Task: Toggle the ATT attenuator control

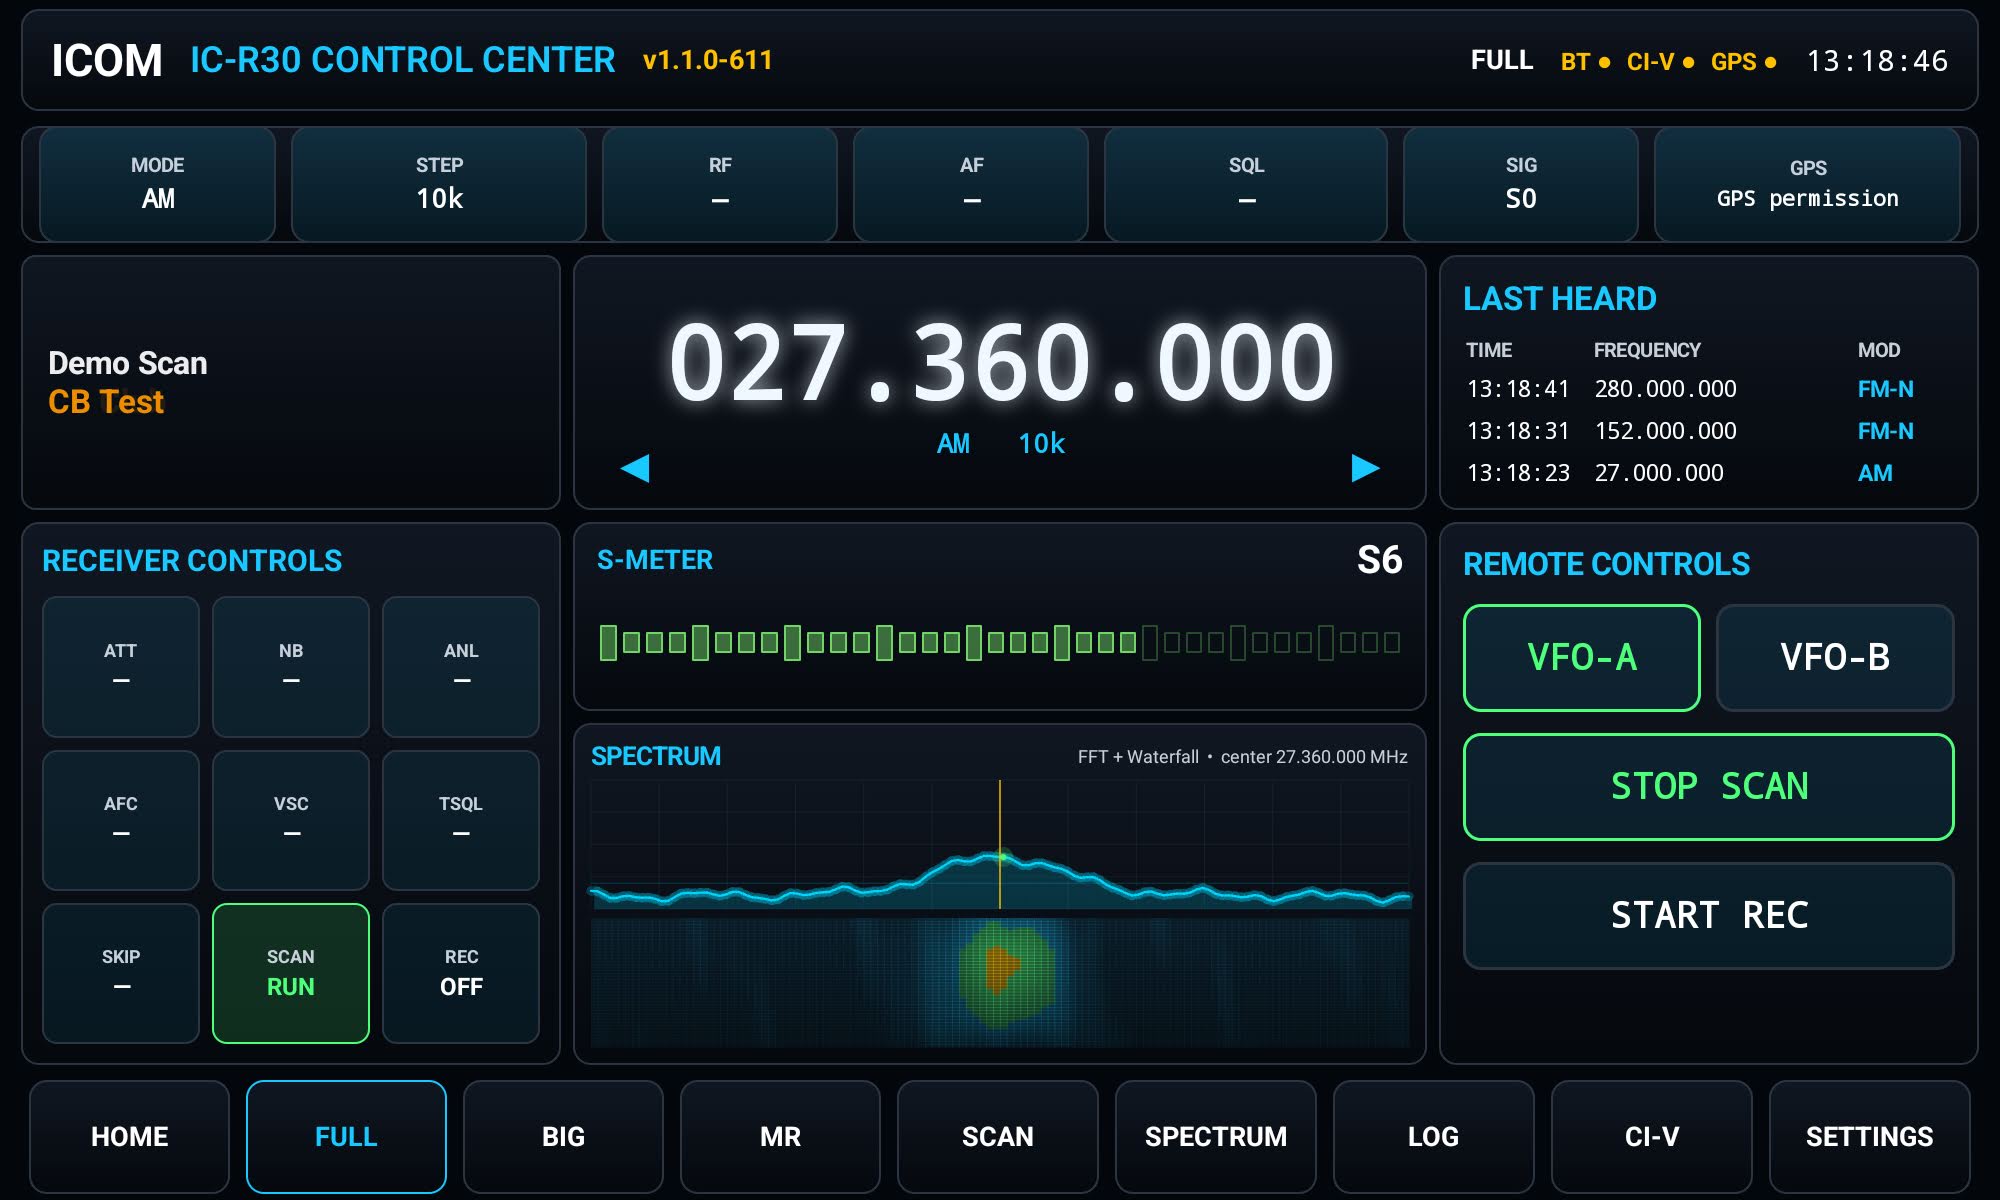Action: [x=121, y=667]
